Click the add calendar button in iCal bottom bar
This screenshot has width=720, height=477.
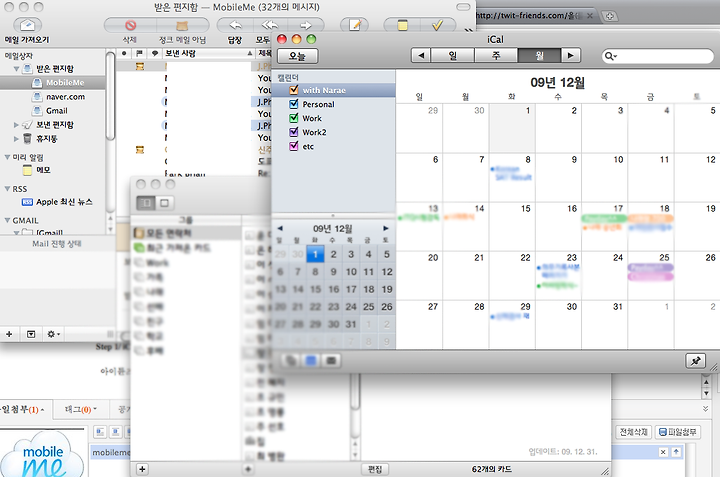291,361
